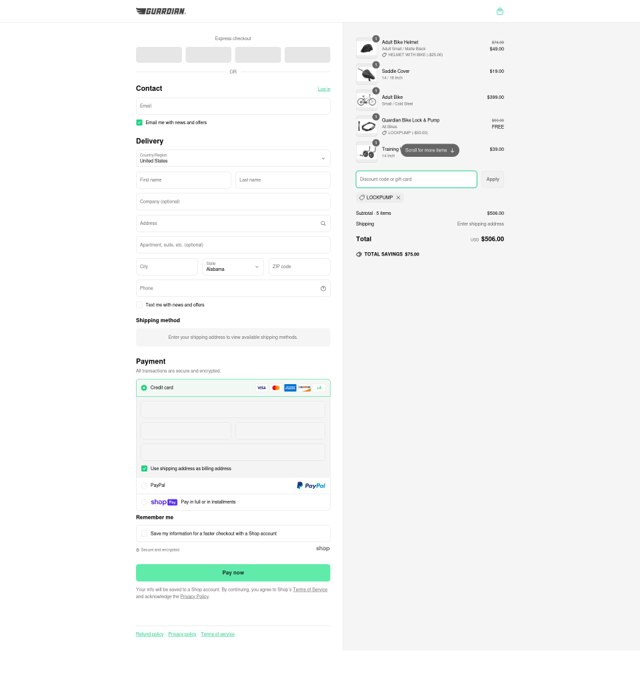Open the Refund policy link

pos(149,634)
